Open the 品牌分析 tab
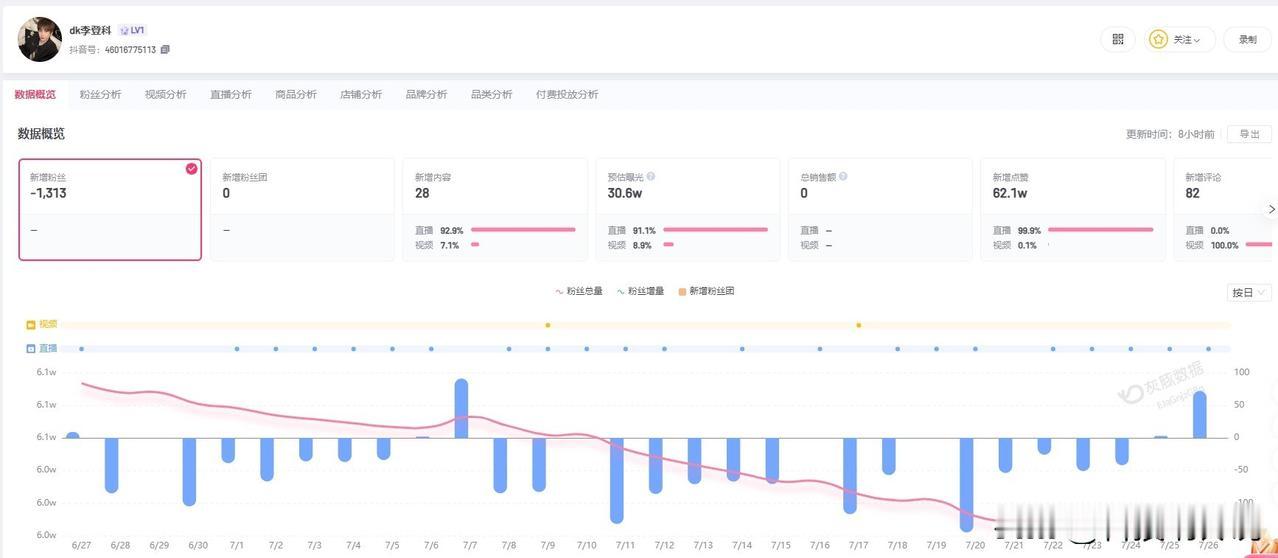The image size is (1278, 558). [x=427, y=94]
